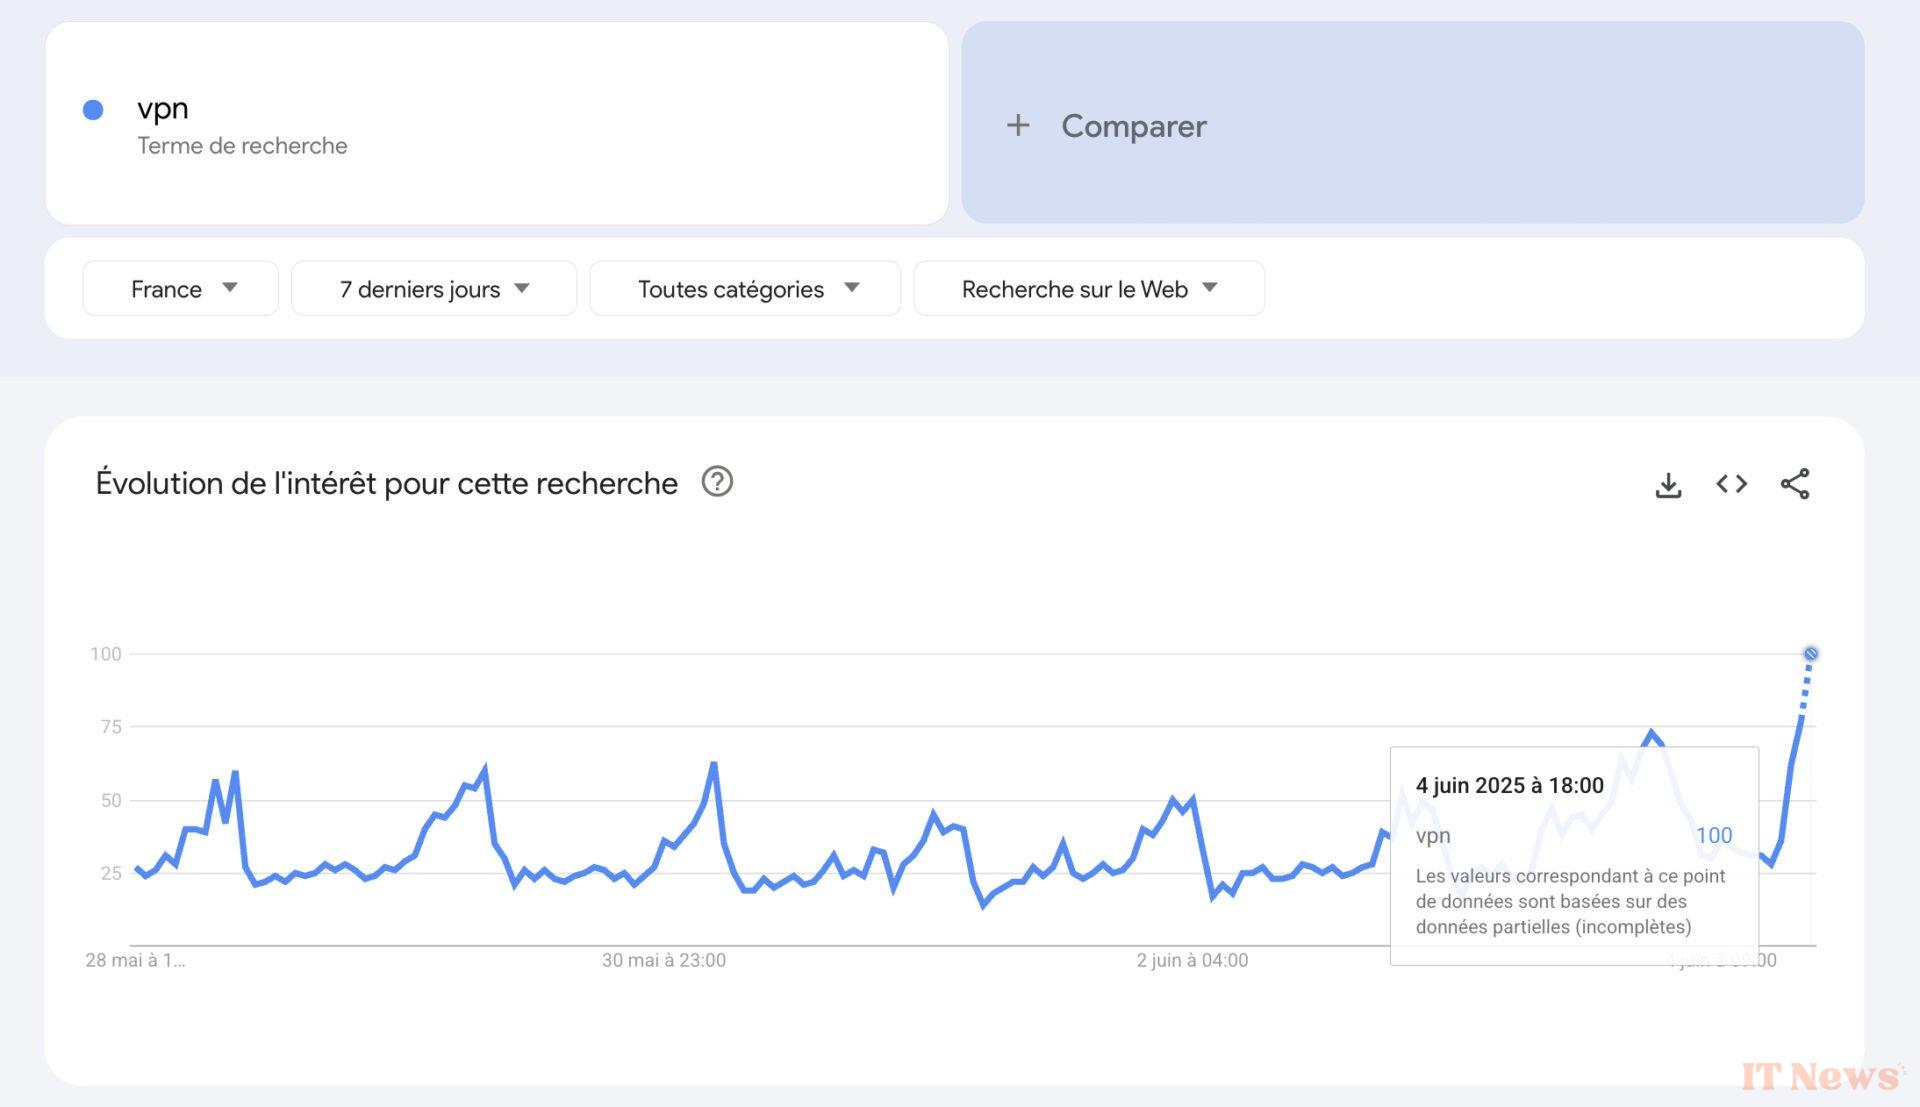The width and height of the screenshot is (1920, 1107).
Task: Select the '100' peak data point
Action: [1811, 654]
